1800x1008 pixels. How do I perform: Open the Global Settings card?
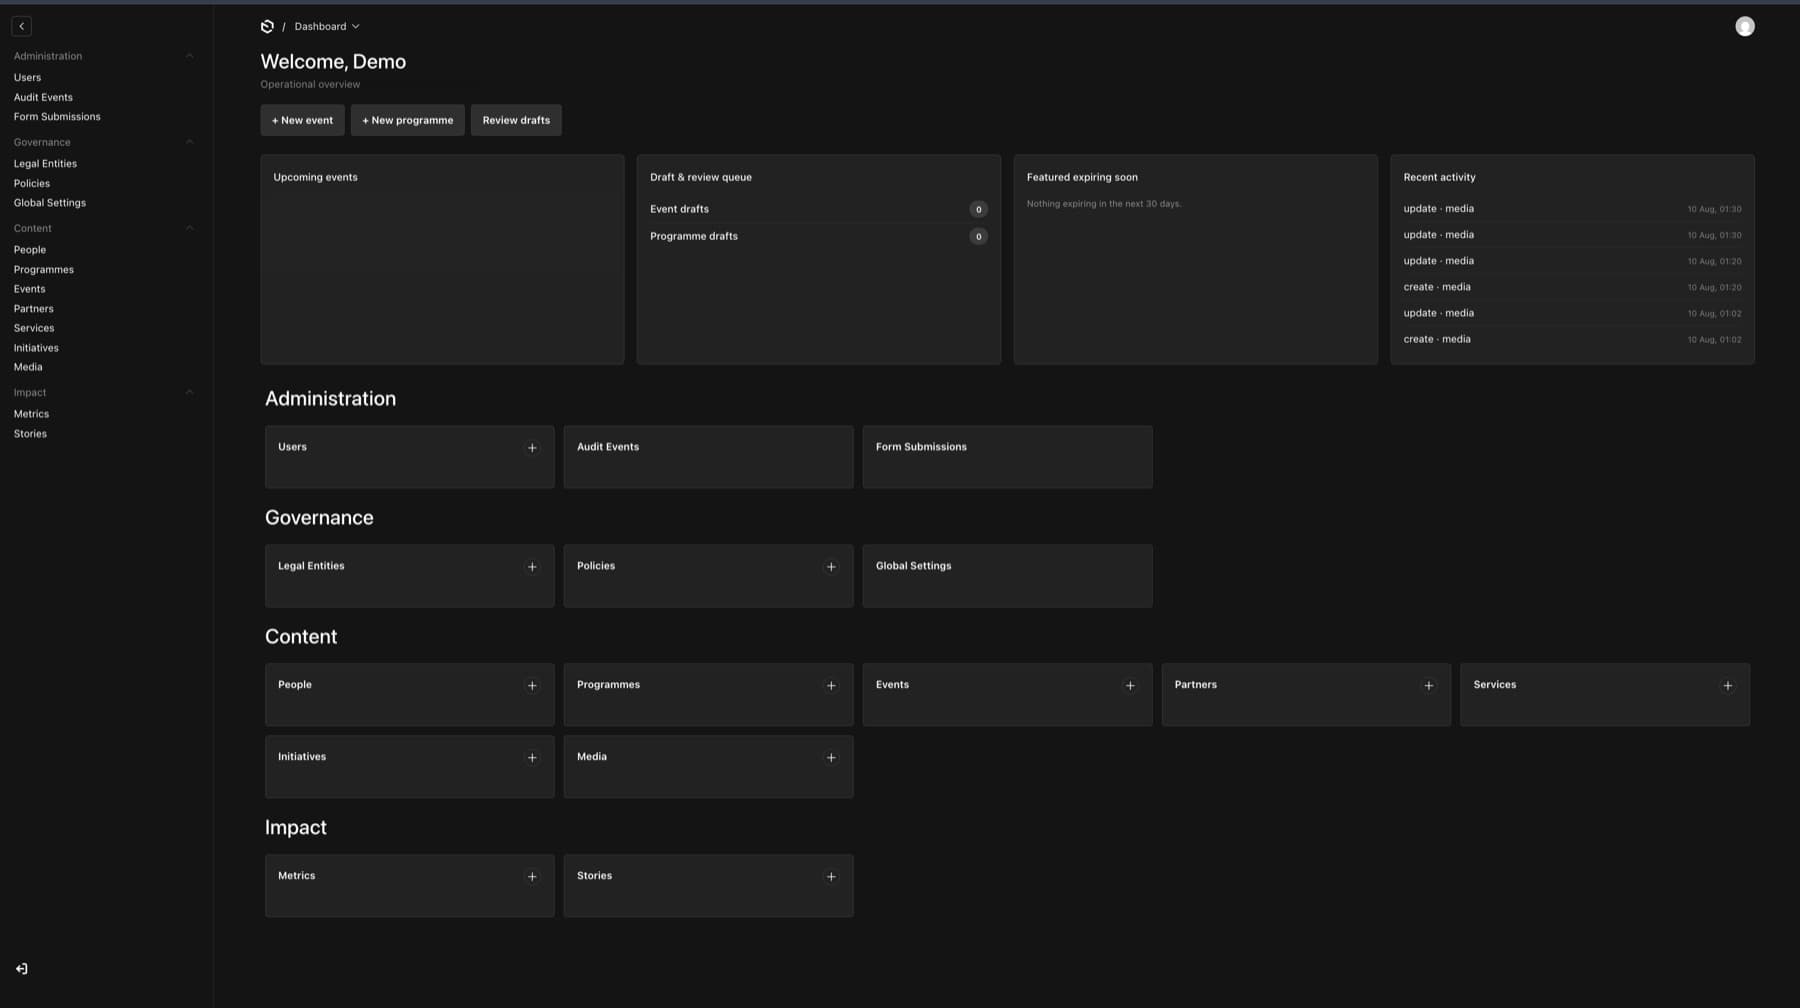coord(1007,576)
